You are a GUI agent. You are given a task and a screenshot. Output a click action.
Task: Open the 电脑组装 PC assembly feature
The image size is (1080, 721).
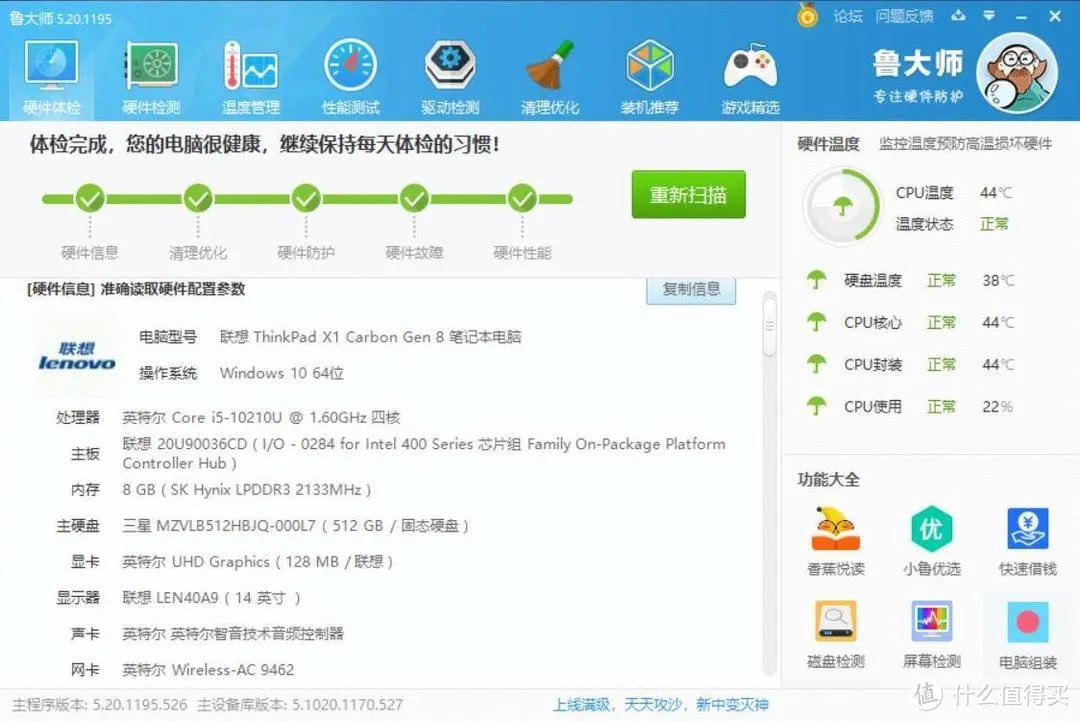(1026, 633)
